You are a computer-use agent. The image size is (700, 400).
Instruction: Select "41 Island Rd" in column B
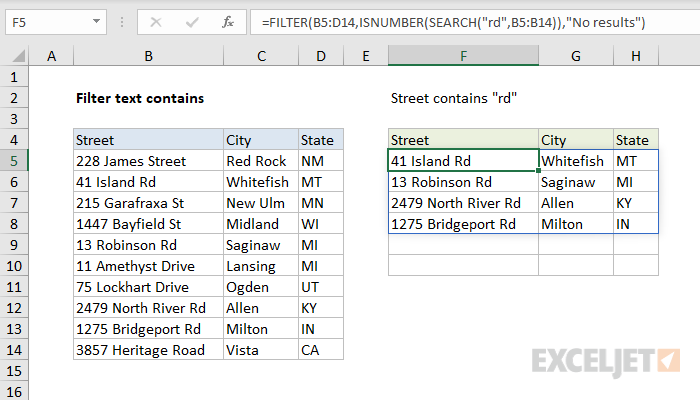(148, 182)
